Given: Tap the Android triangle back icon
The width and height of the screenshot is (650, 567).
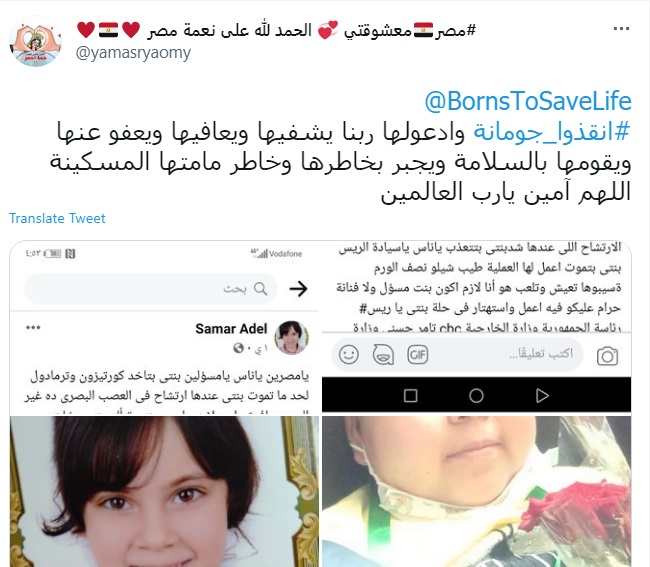Looking at the screenshot, I should click(x=542, y=395).
